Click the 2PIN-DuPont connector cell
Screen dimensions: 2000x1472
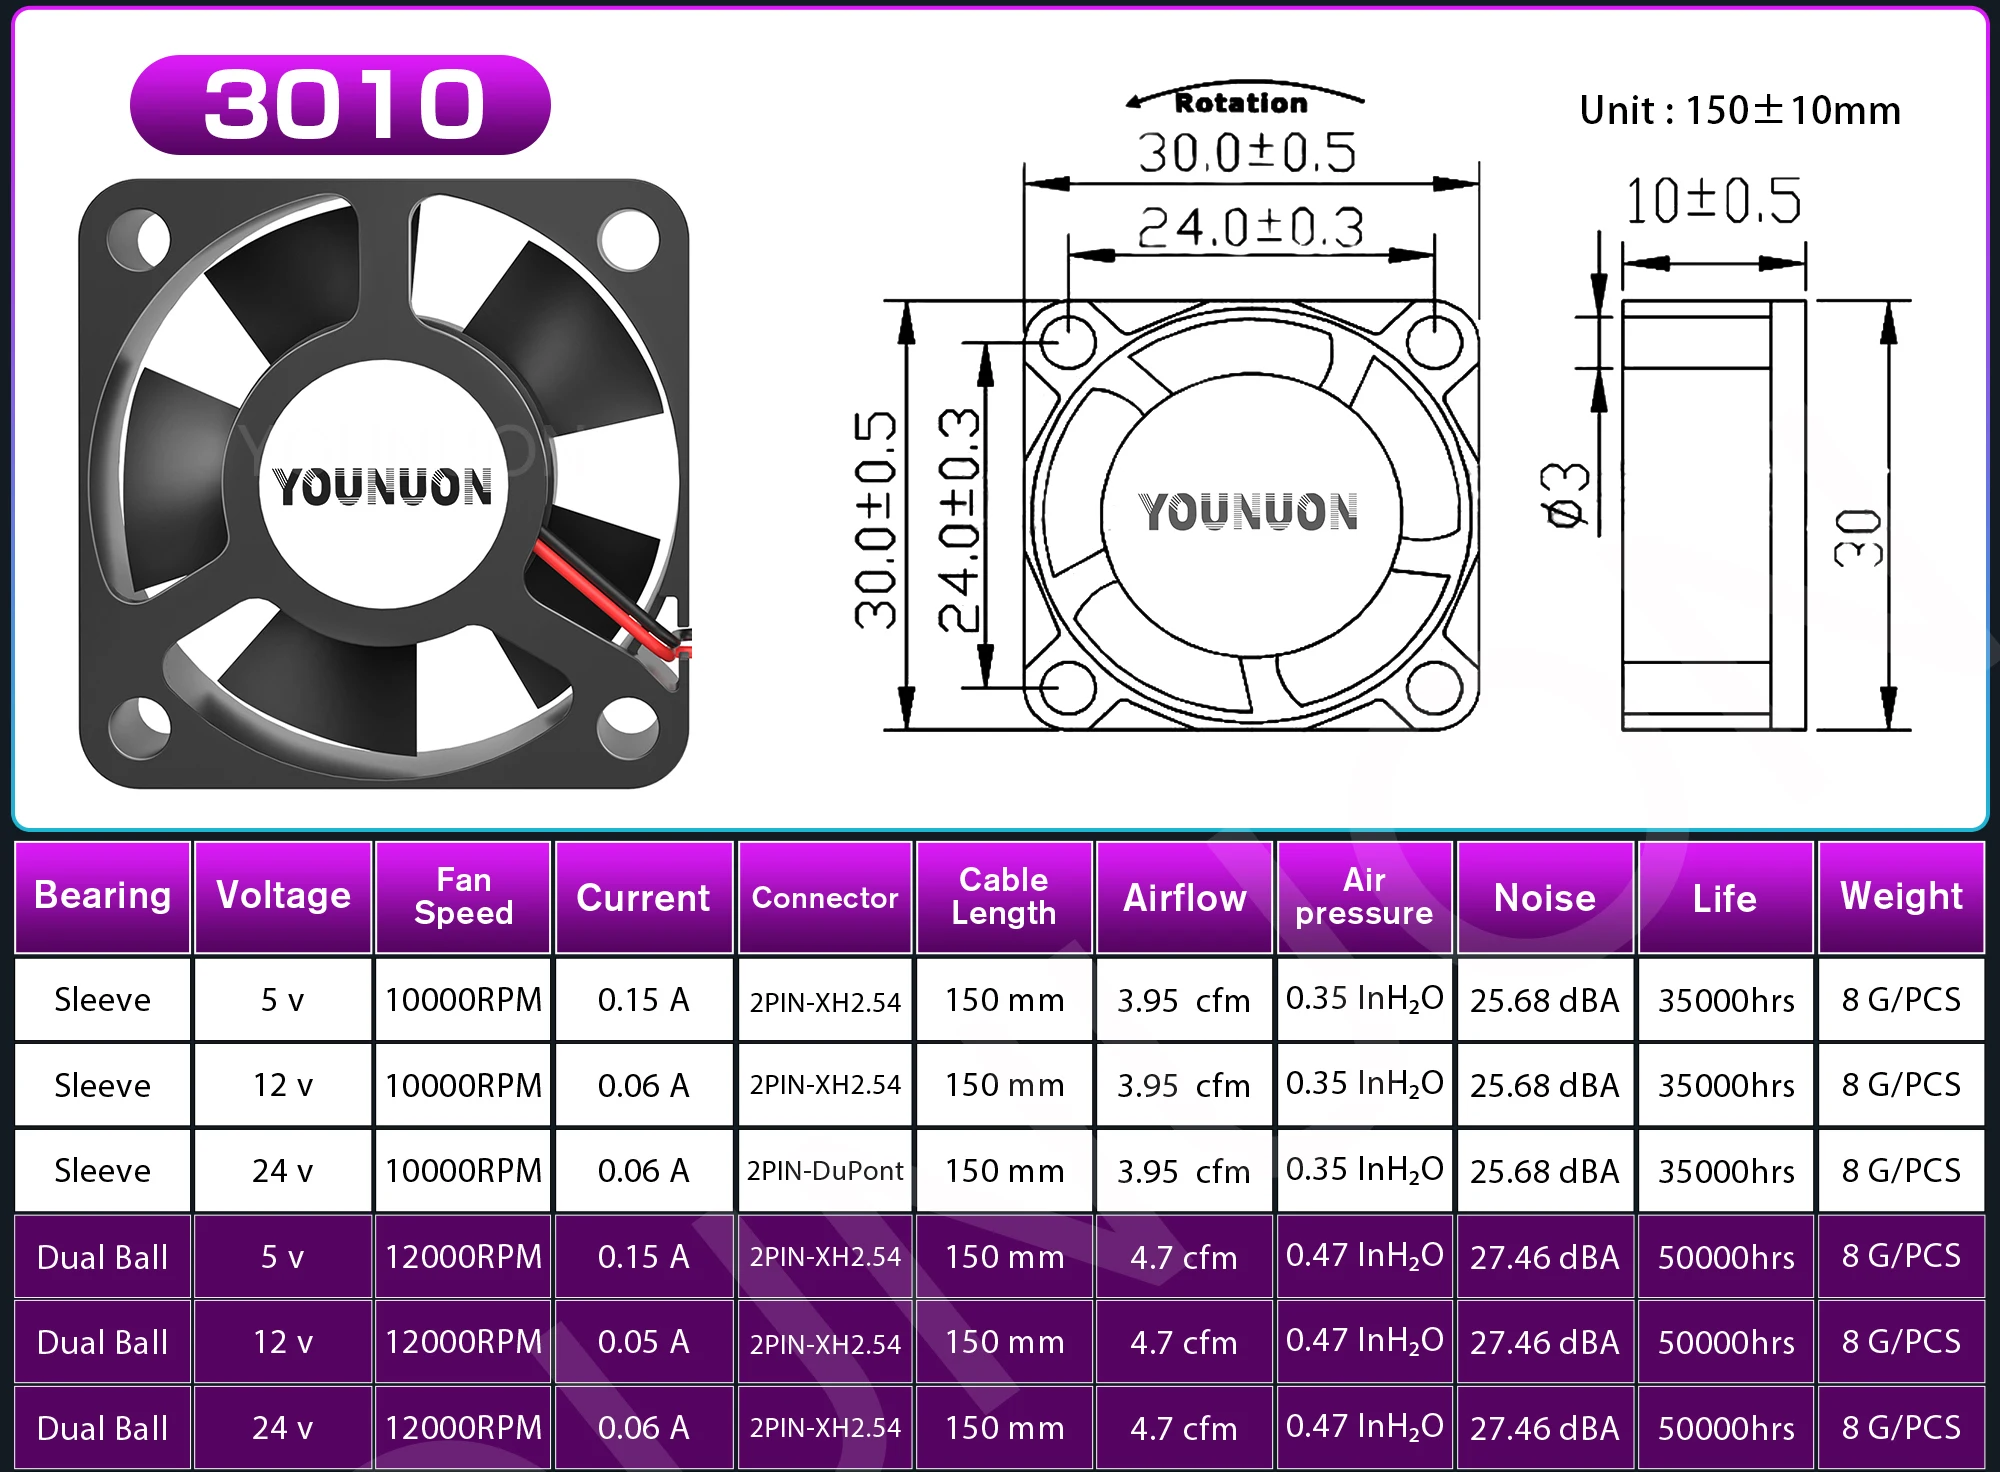825,1171
